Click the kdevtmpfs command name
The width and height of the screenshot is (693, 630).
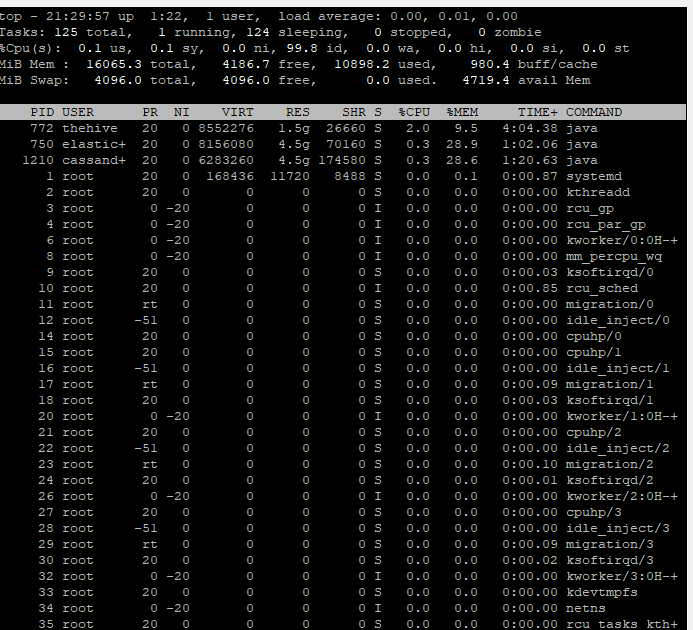point(602,592)
